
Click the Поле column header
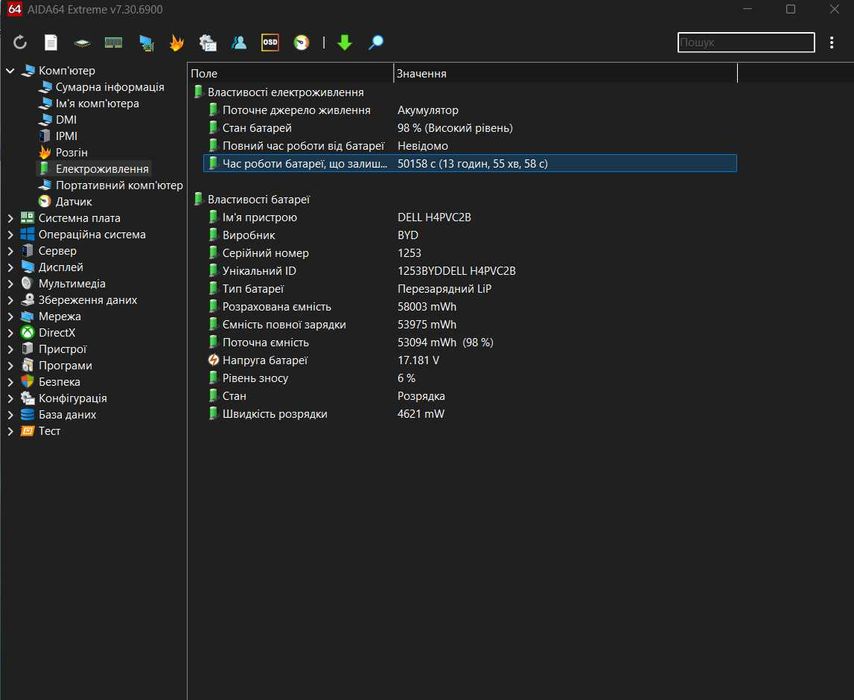290,74
